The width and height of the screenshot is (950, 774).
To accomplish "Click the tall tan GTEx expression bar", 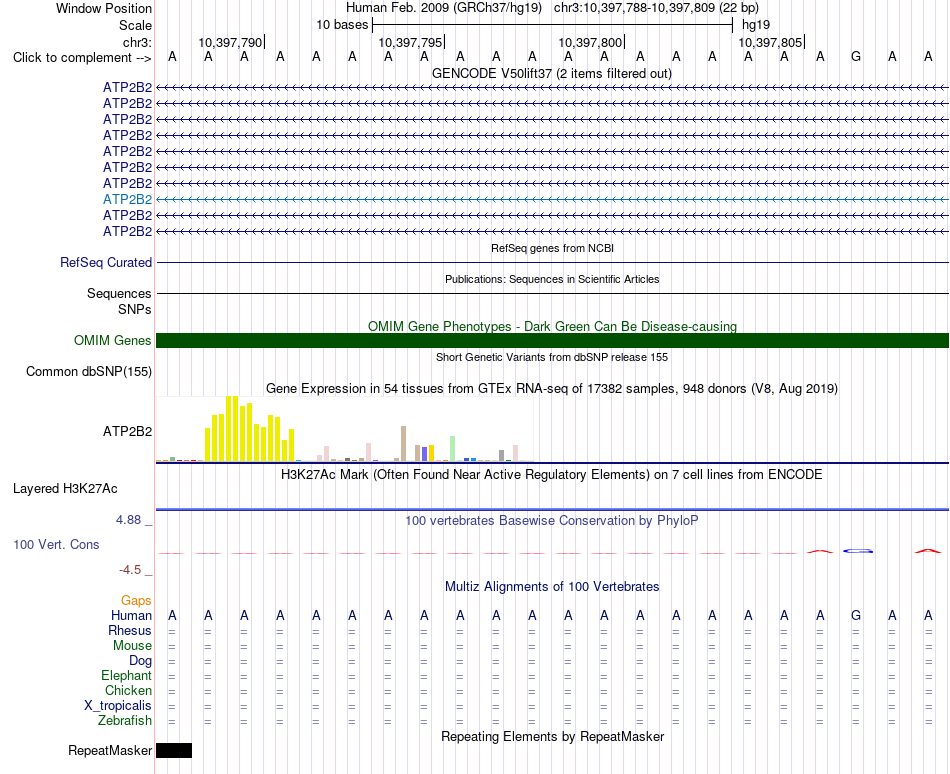I will (x=403, y=444).
